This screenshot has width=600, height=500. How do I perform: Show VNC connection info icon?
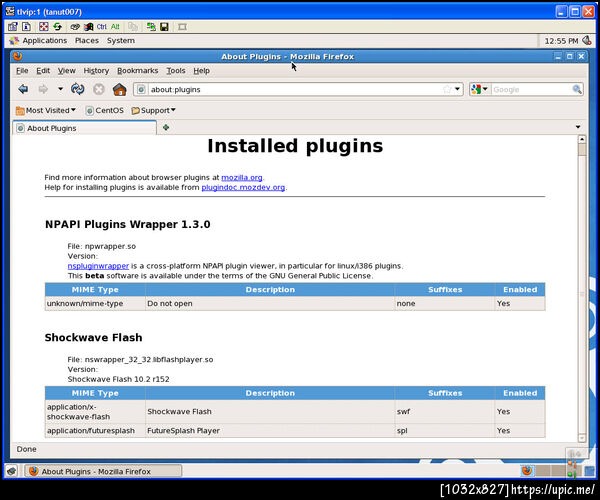[x=26, y=26]
